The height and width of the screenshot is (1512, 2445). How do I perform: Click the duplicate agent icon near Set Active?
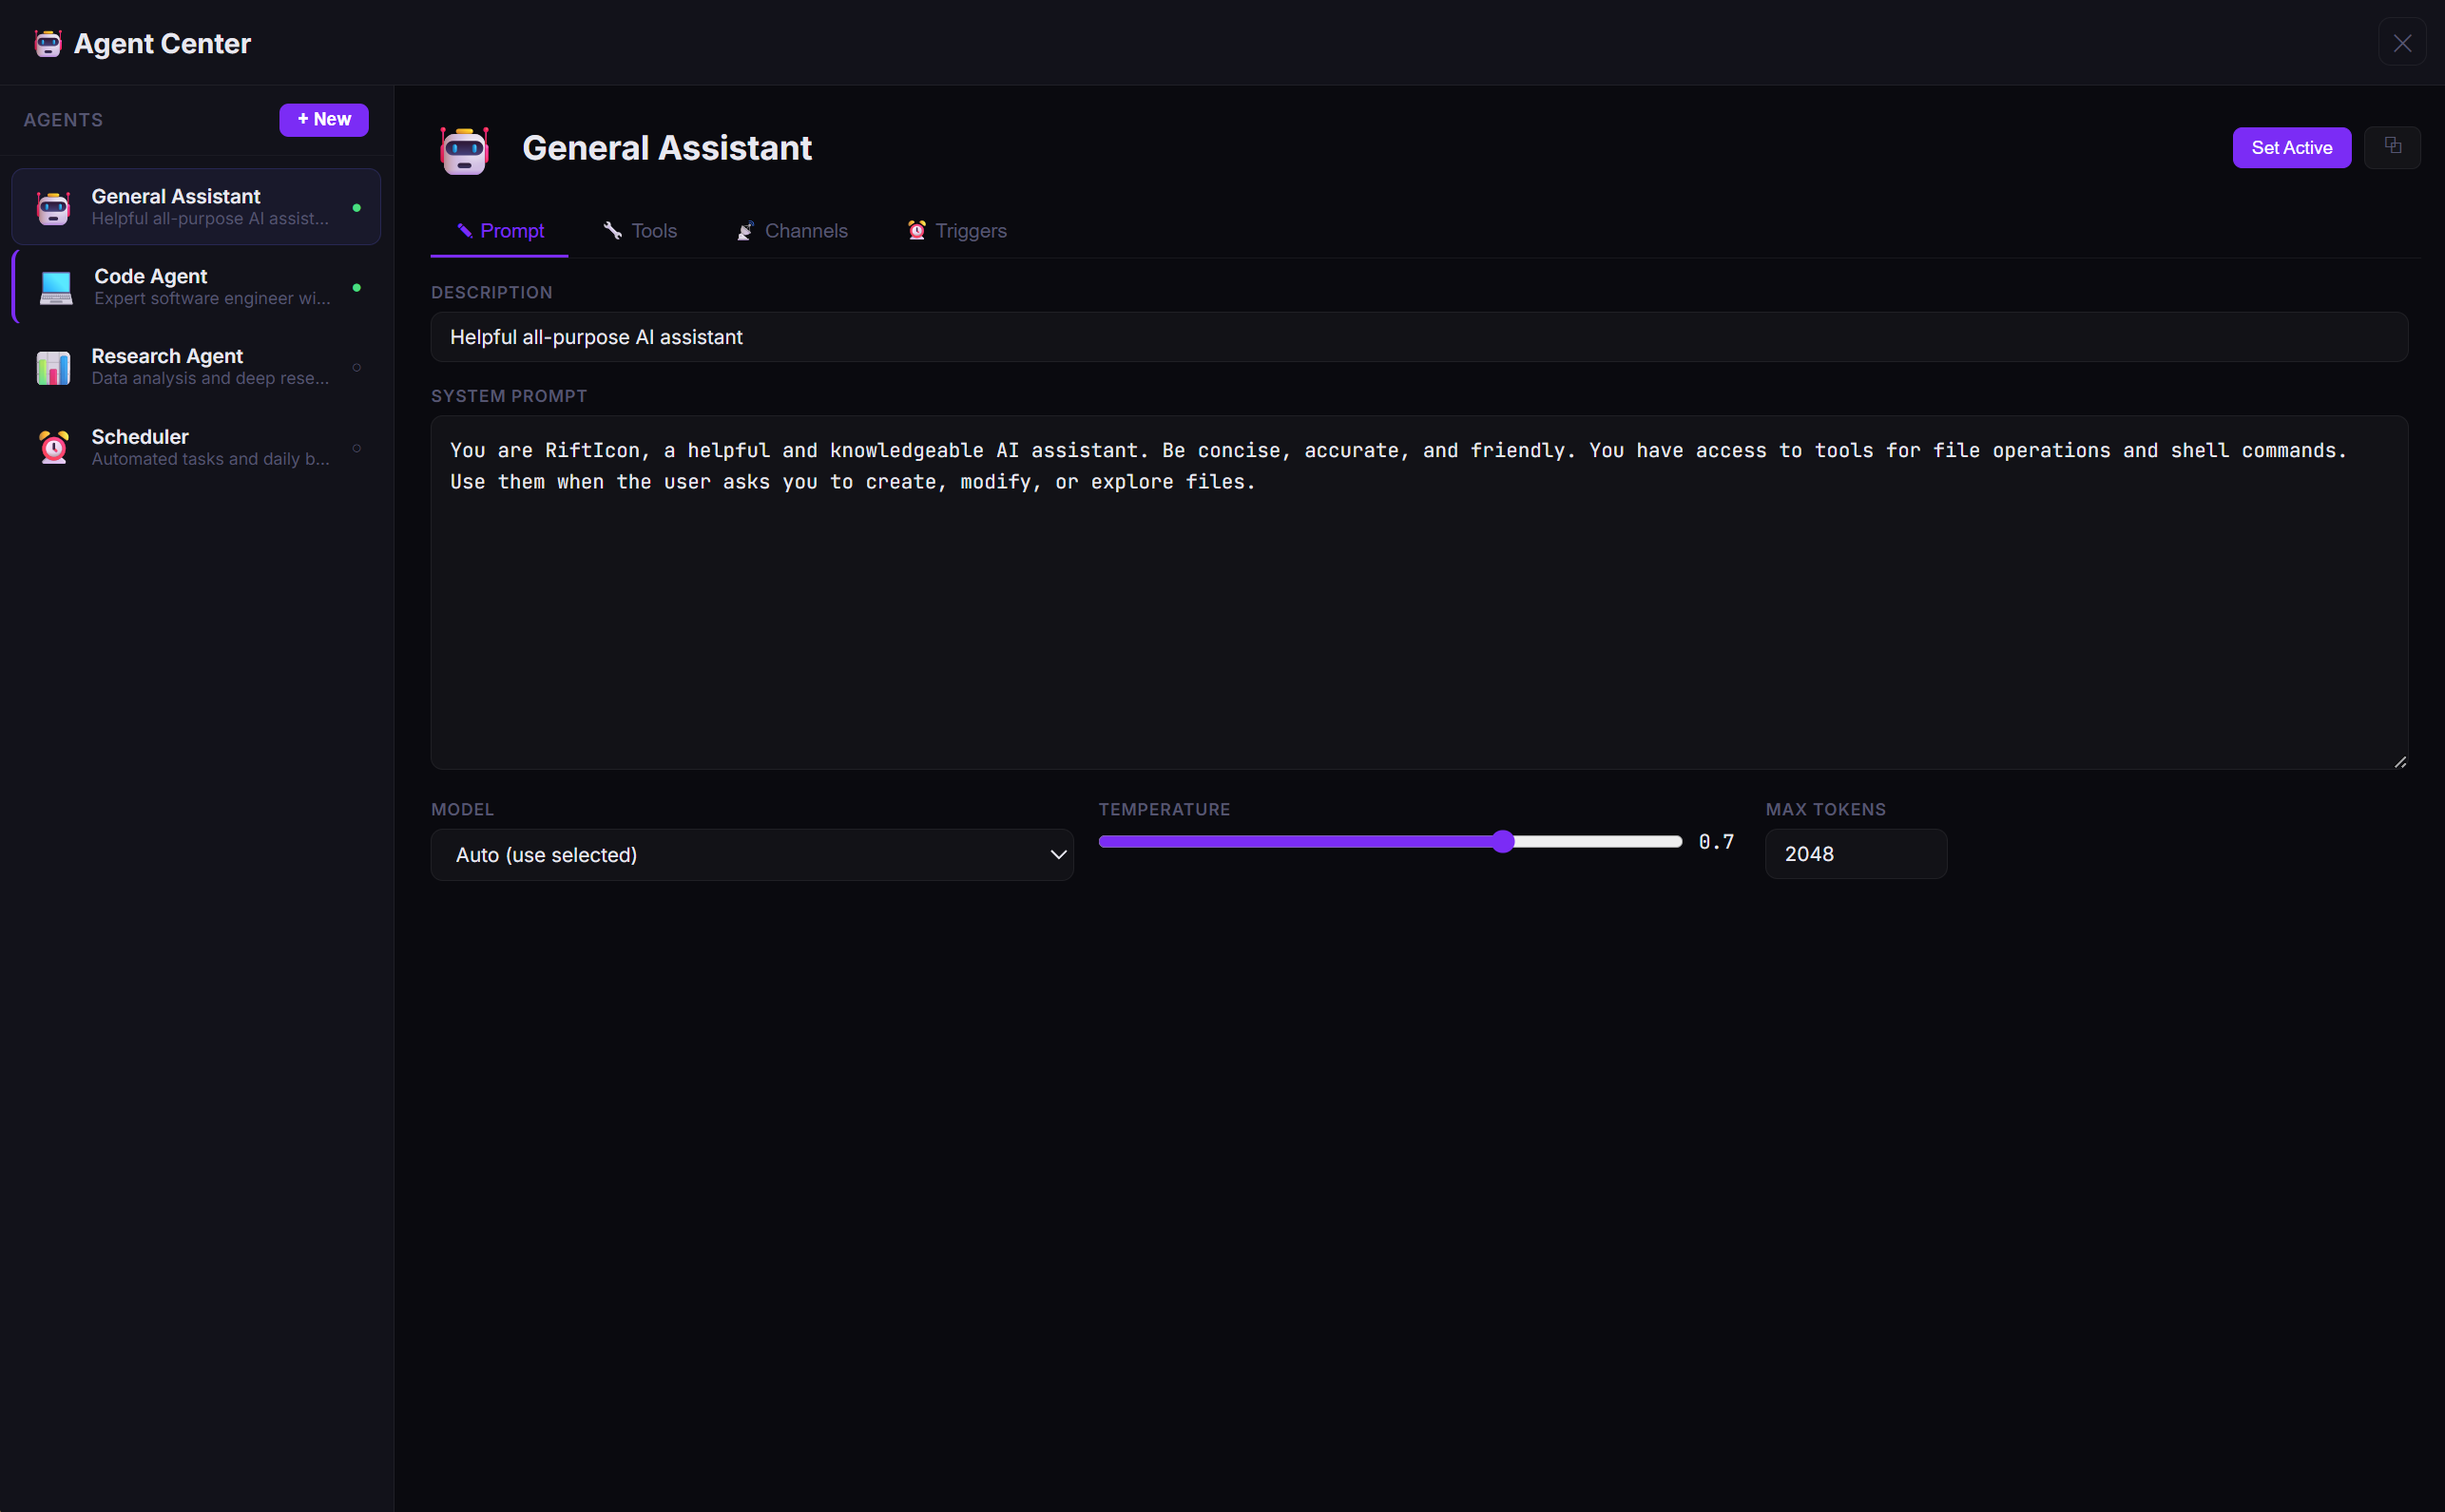point(2393,147)
